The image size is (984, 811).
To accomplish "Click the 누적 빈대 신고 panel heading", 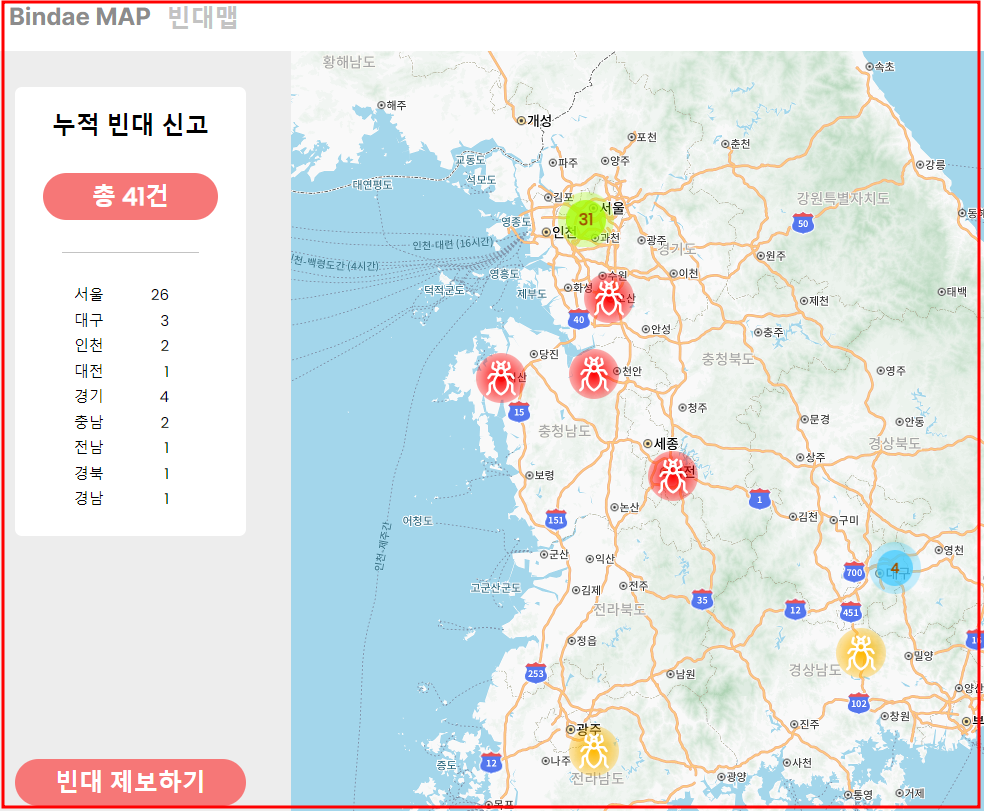I will [x=129, y=124].
